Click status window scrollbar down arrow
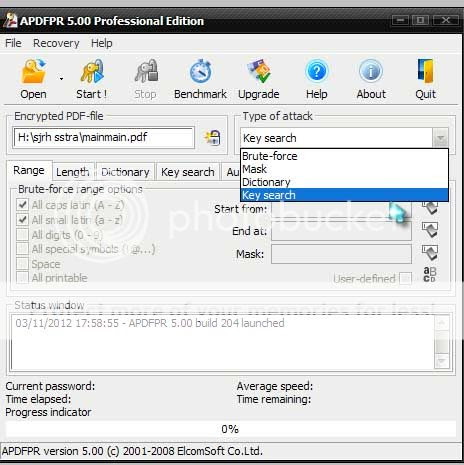The height and width of the screenshot is (465, 464). (442, 361)
